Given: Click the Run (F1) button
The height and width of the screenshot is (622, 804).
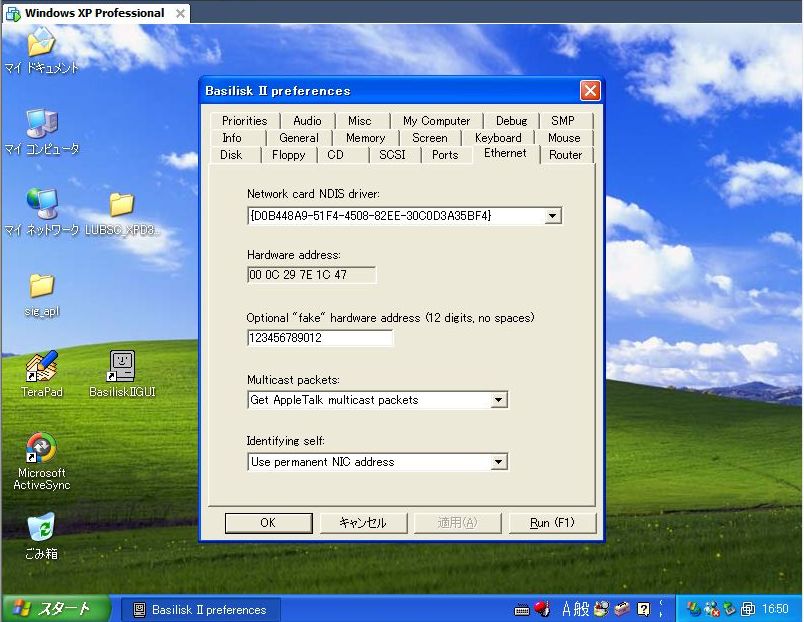Looking at the screenshot, I should [552, 523].
